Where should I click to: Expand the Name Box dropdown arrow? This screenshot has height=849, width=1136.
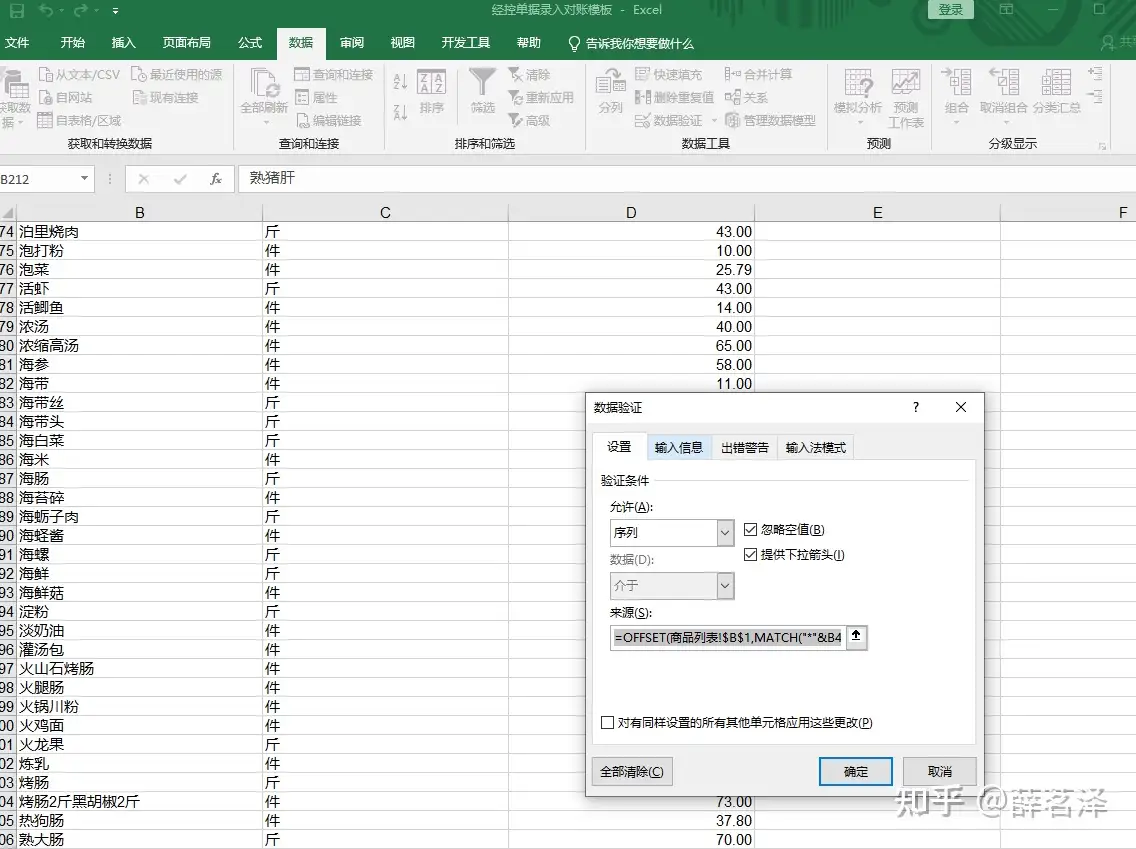coord(84,179)
